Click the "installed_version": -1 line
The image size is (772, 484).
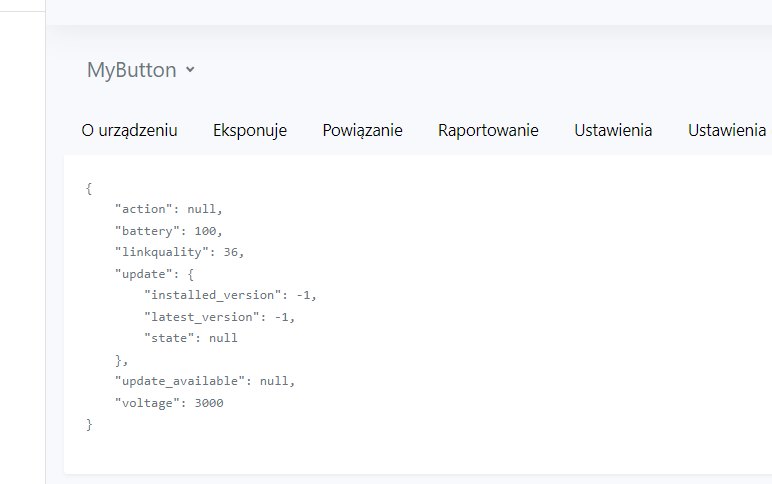pos(230,295)
